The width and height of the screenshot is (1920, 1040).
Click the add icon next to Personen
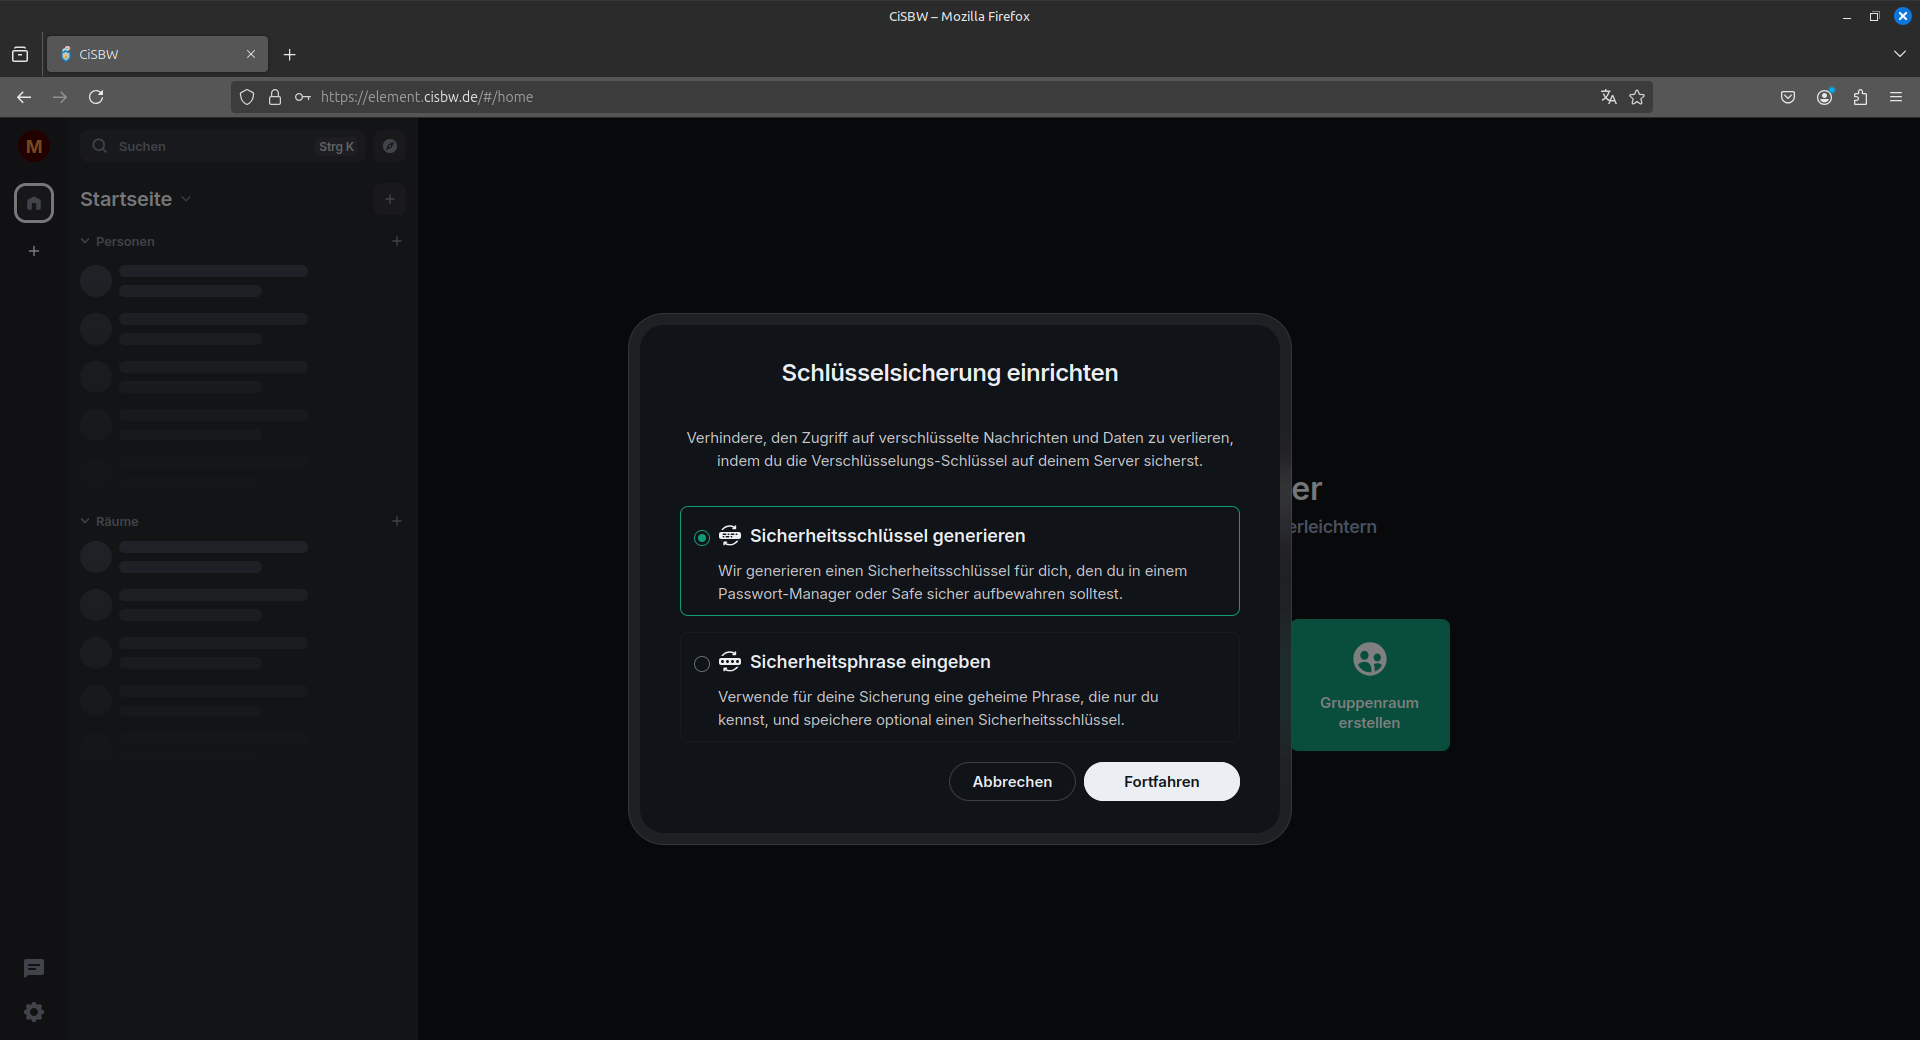[x=396, y=240]
